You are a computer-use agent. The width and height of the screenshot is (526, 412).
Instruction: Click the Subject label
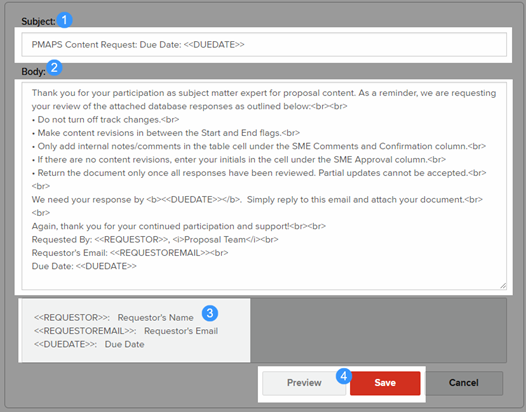[x=38, y=21]
